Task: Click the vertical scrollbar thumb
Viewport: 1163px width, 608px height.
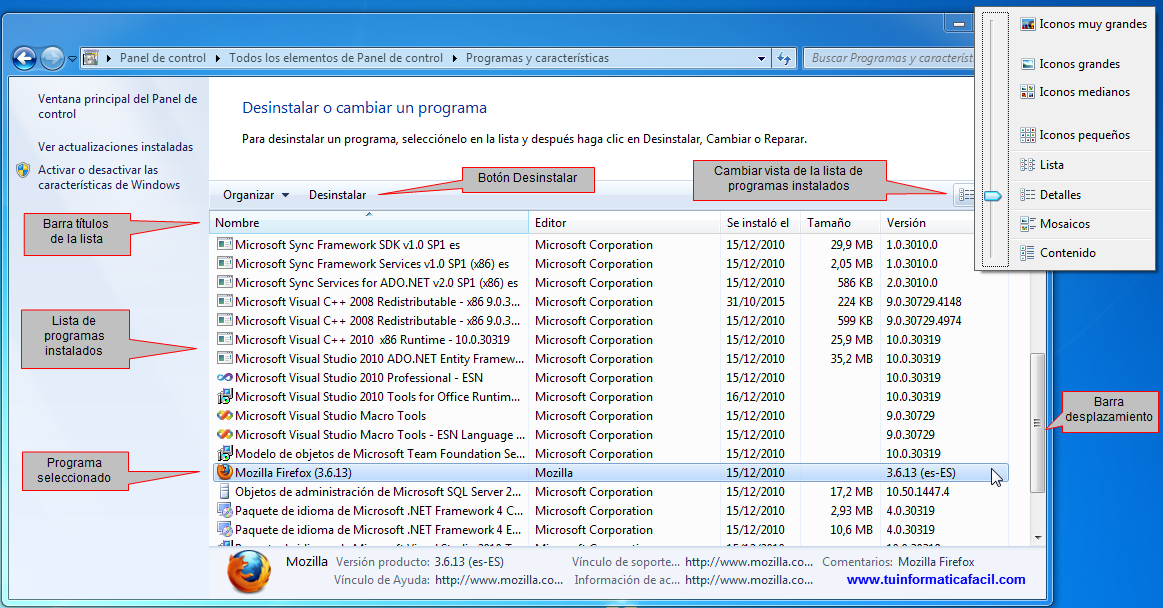Action: 1037,423
